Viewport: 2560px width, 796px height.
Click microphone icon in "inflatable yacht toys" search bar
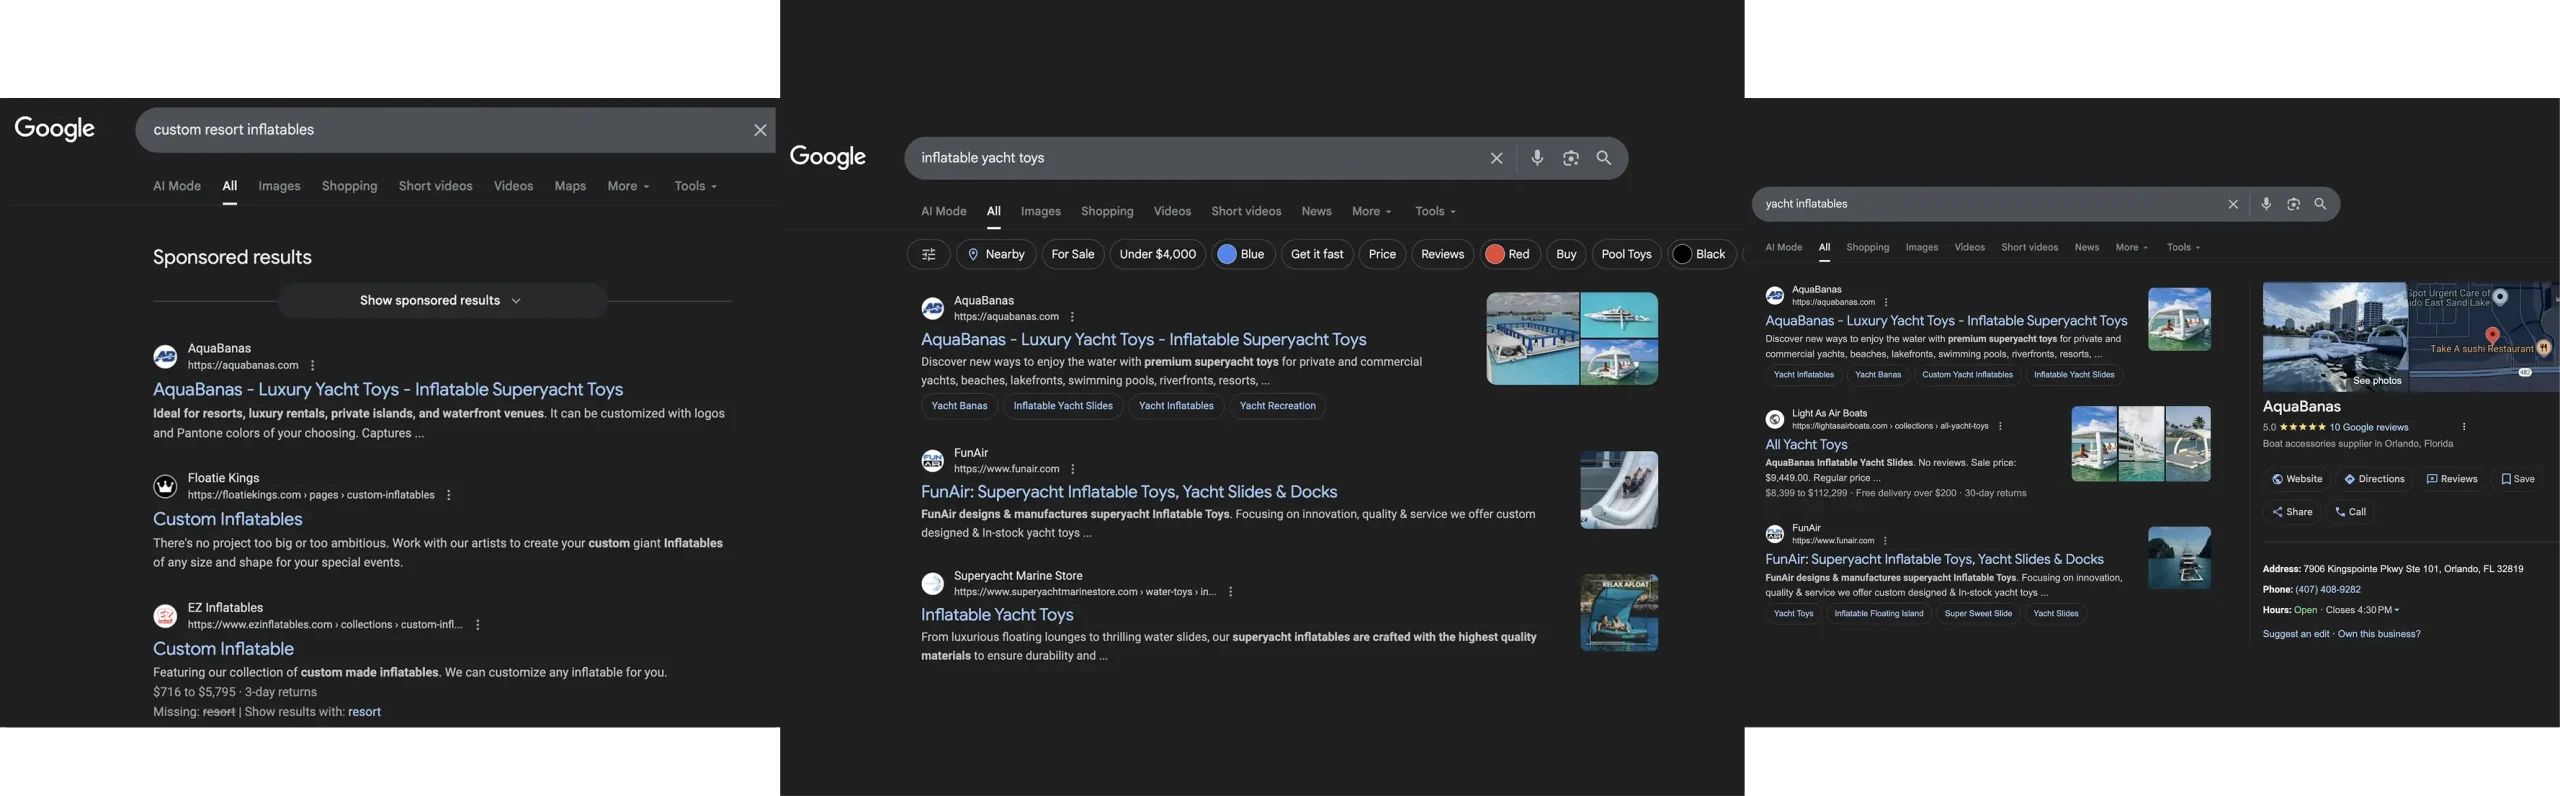click(1537, 158)
